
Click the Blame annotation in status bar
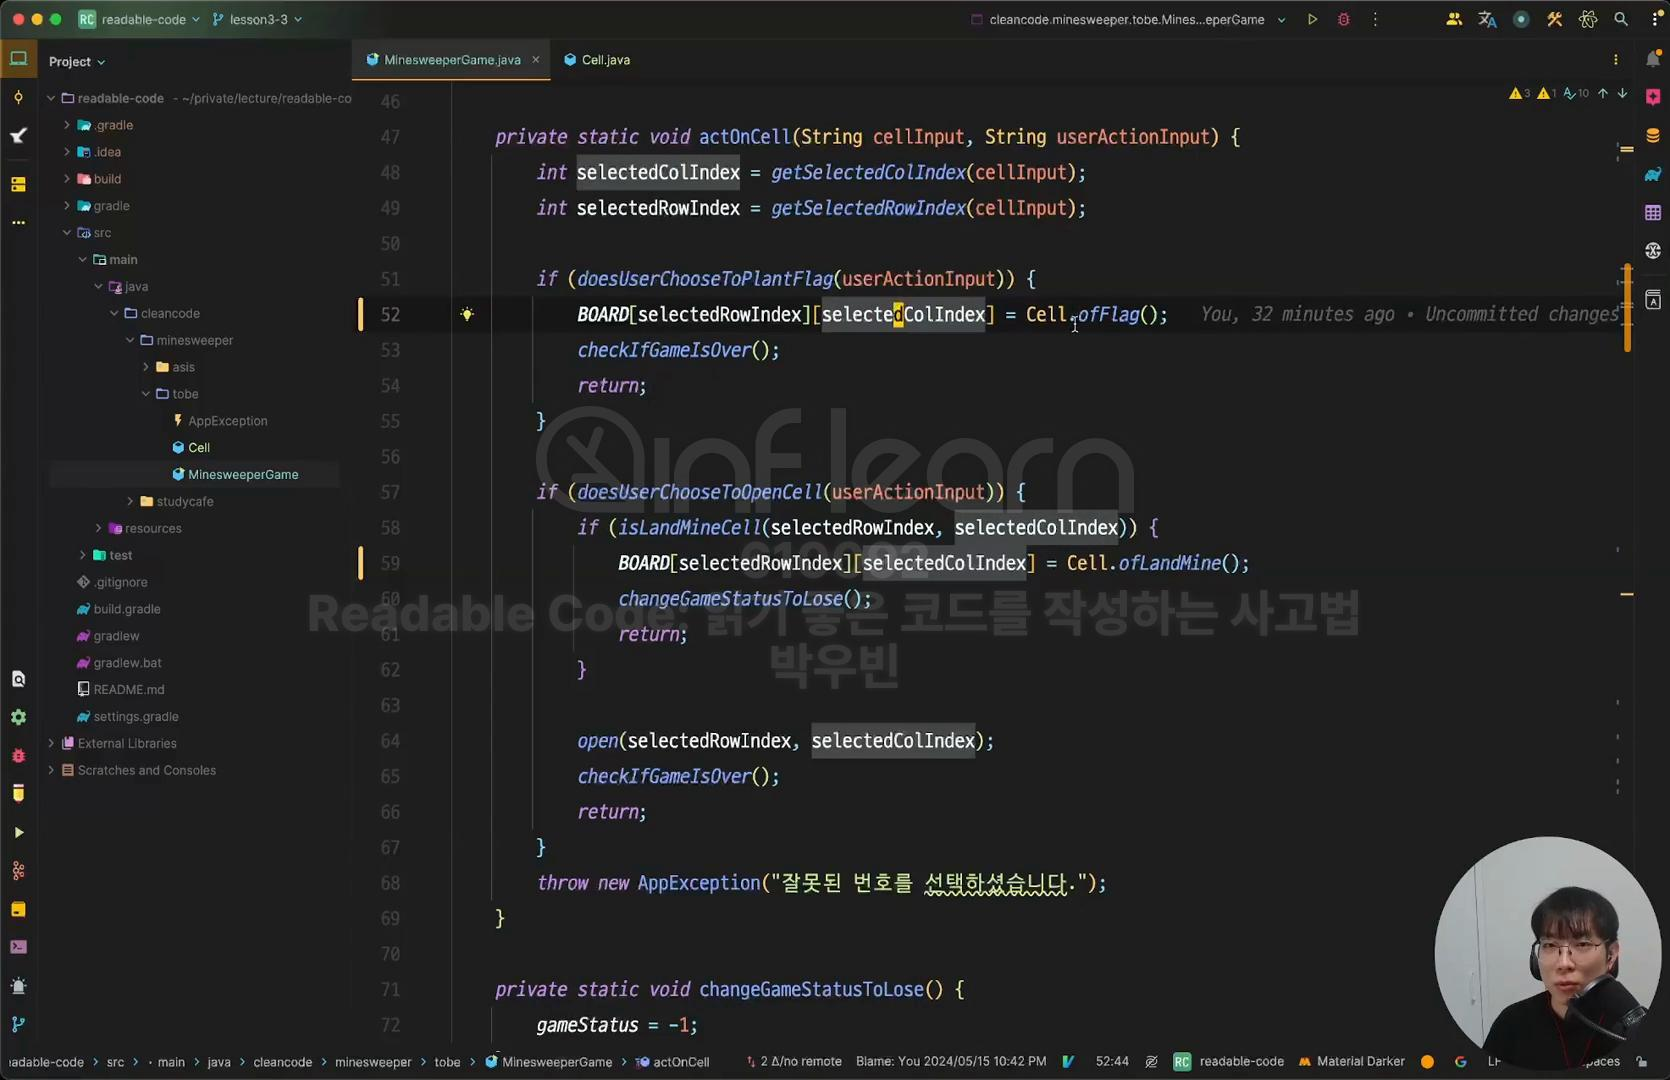951,1061
